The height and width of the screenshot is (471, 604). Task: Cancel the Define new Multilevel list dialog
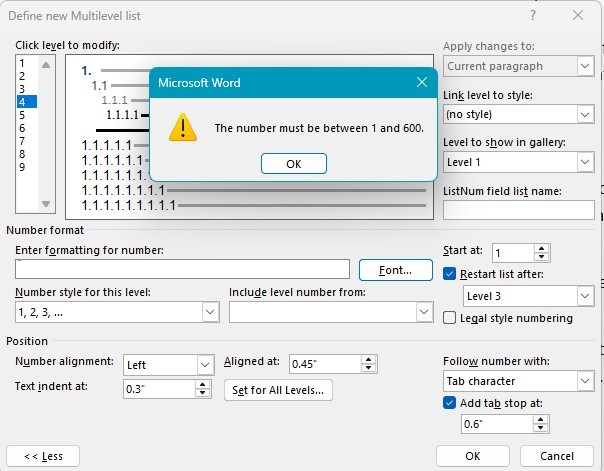(557, 456)
